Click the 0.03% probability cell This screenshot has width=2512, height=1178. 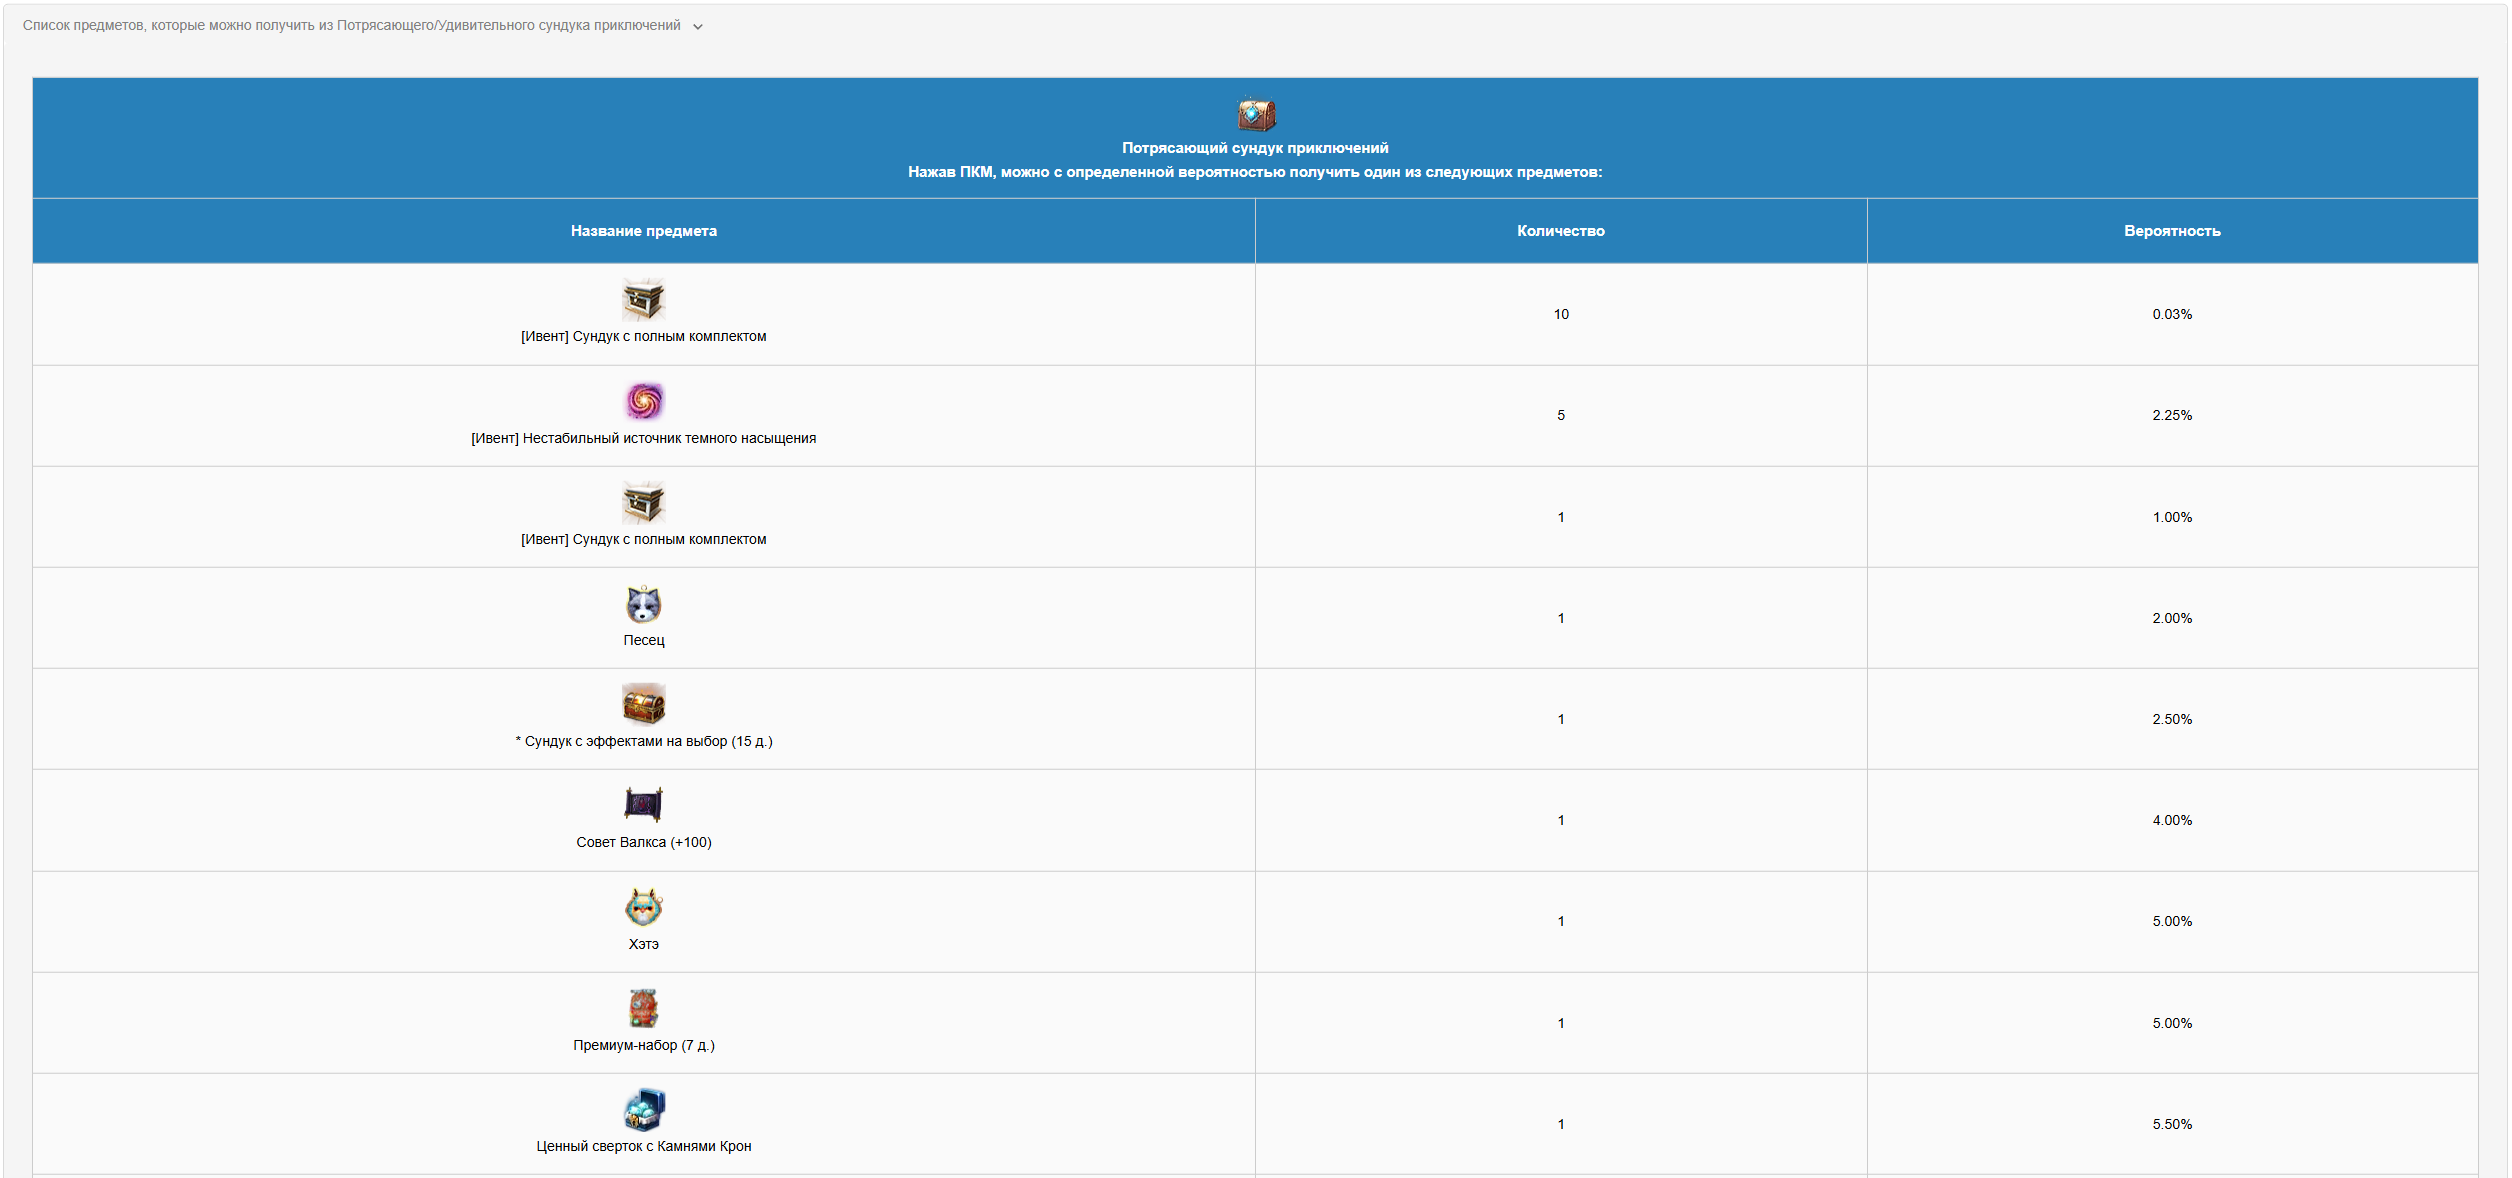pos(2172,314)
